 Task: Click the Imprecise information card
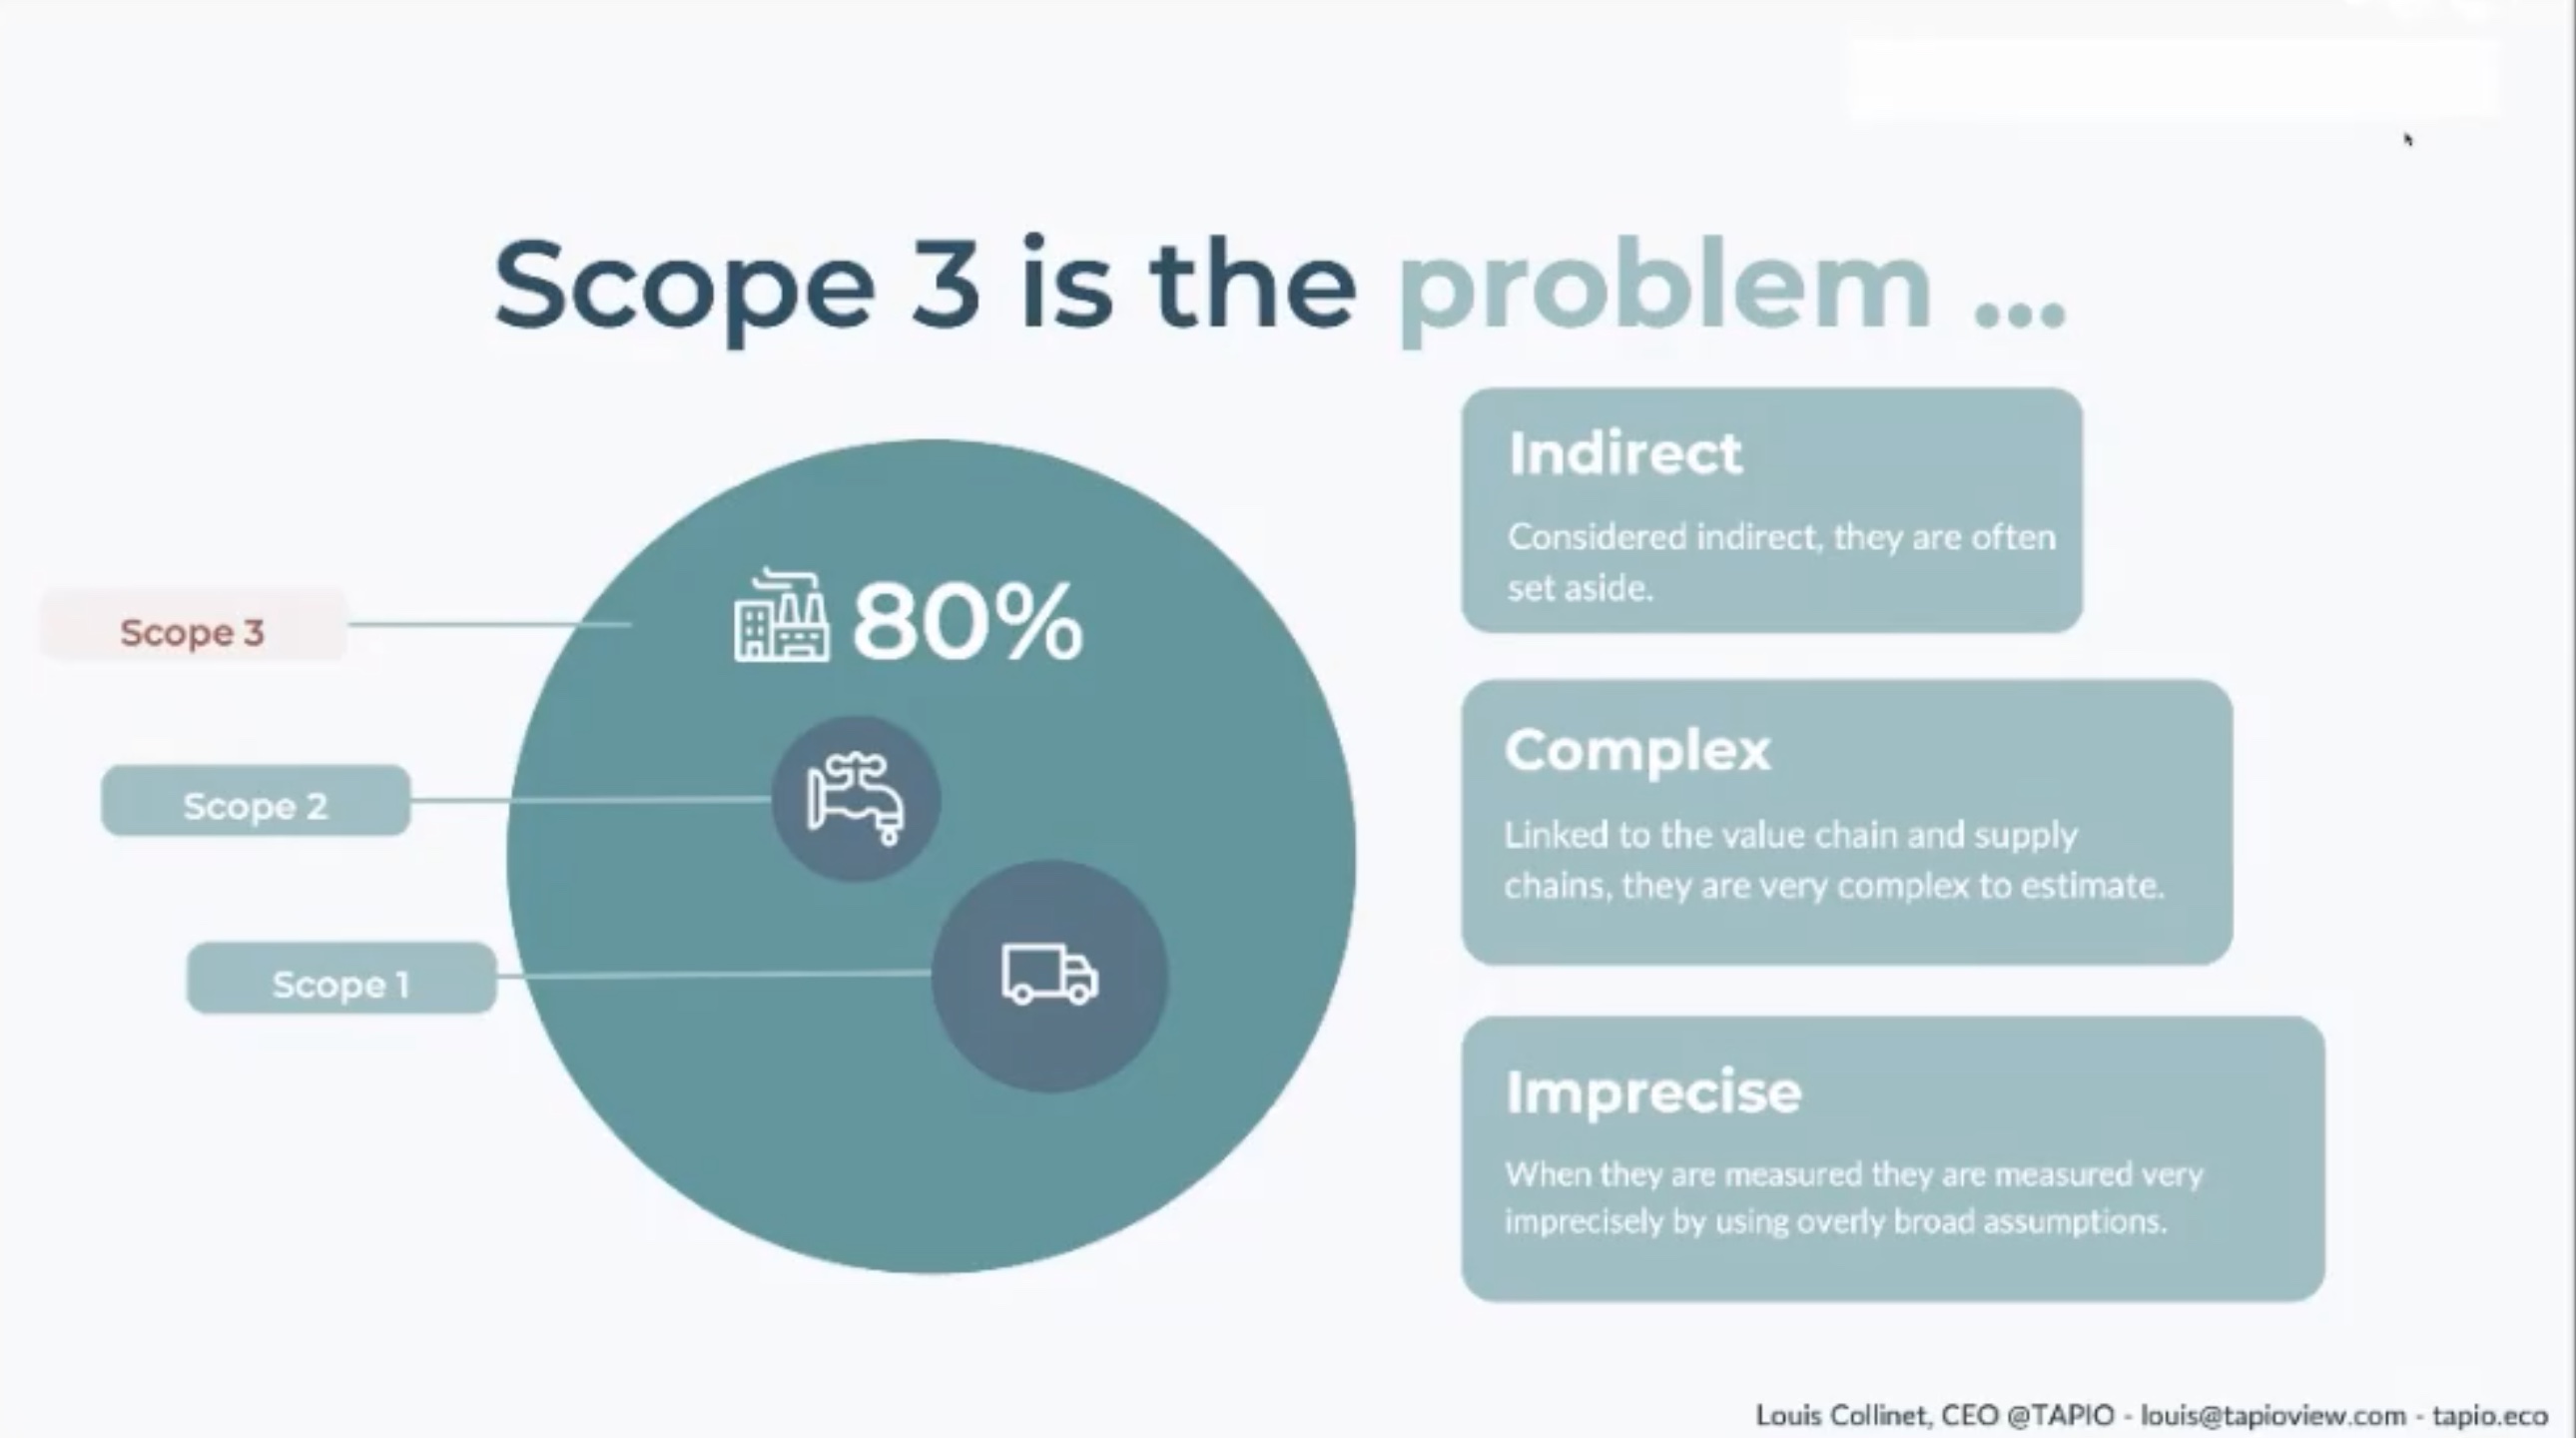(1891, 1156)
